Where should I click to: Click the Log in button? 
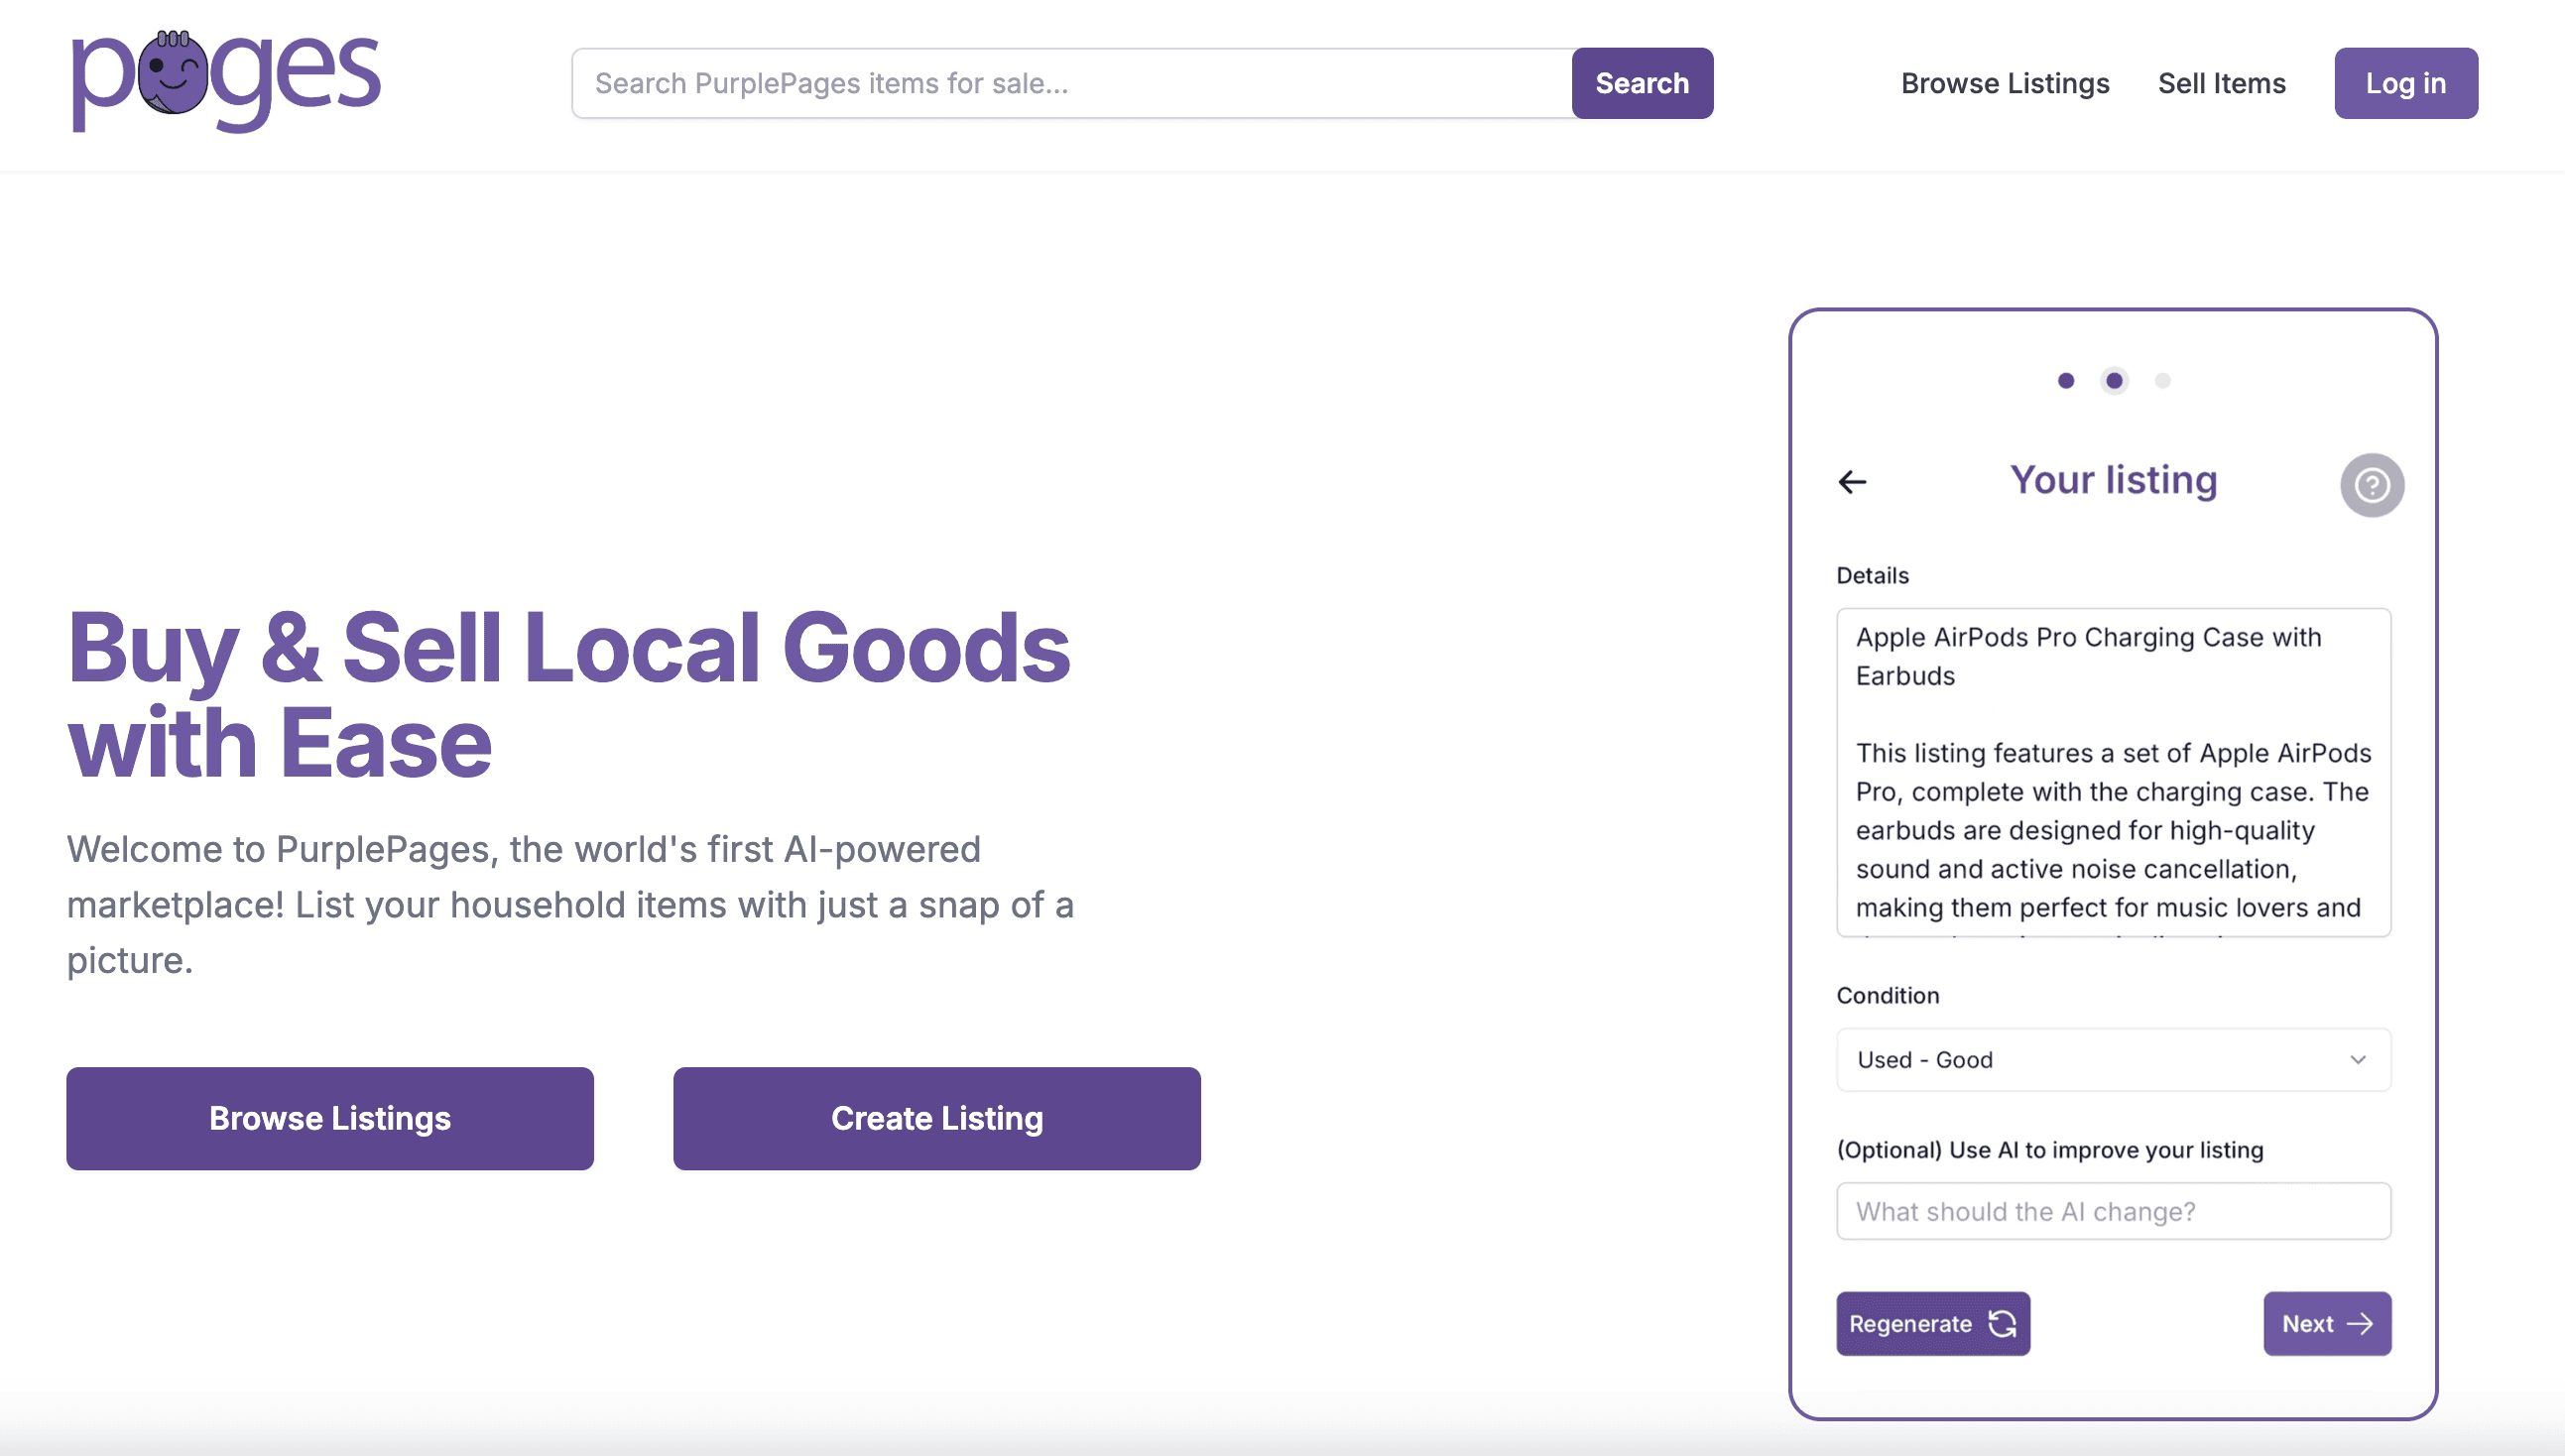2405,83
